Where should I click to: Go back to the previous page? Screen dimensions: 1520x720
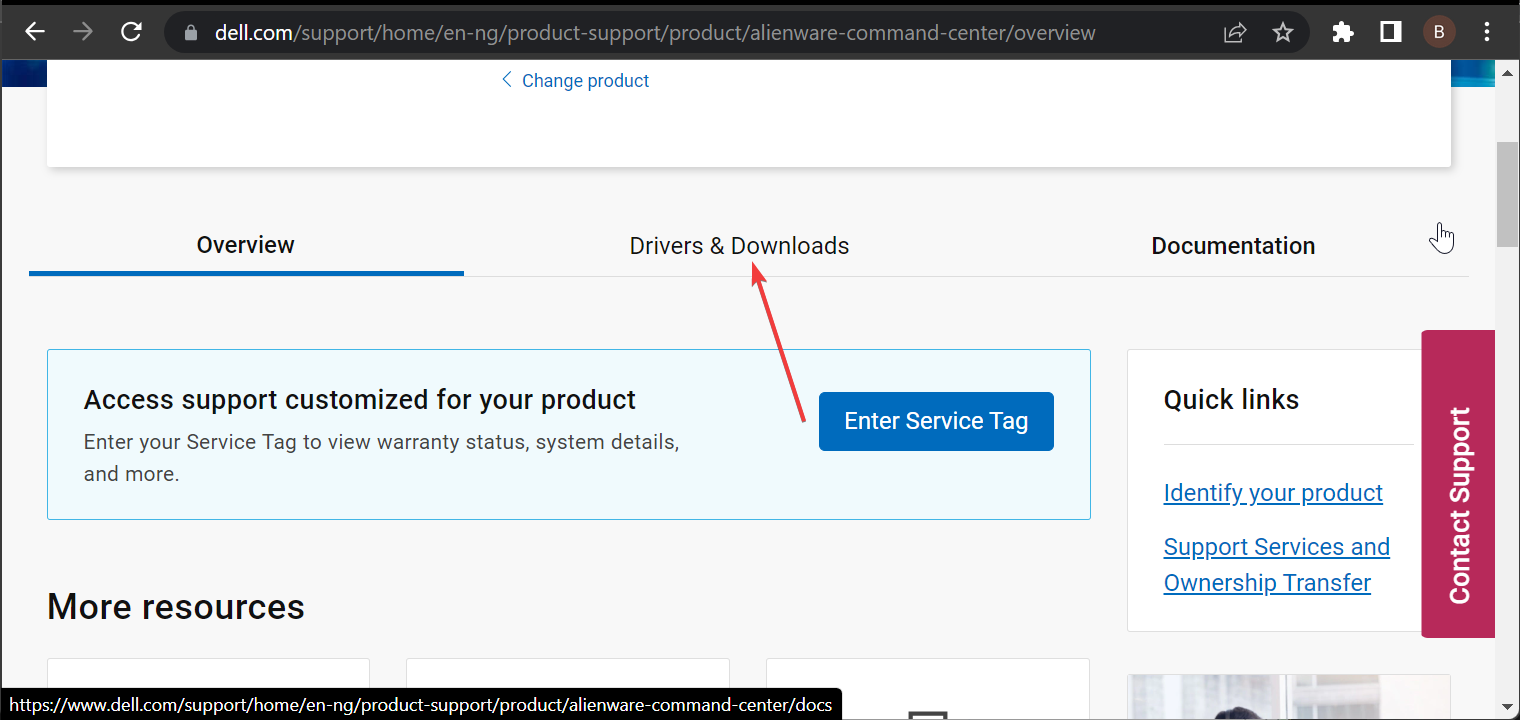pyautogui.click(x=35, y=32)
